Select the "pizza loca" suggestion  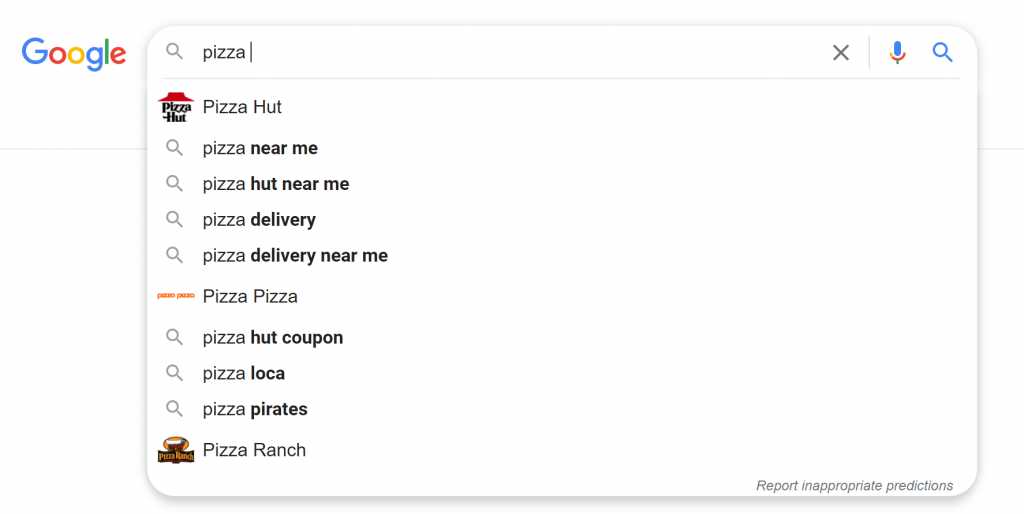pyautogui.click(x=562, y=374)
